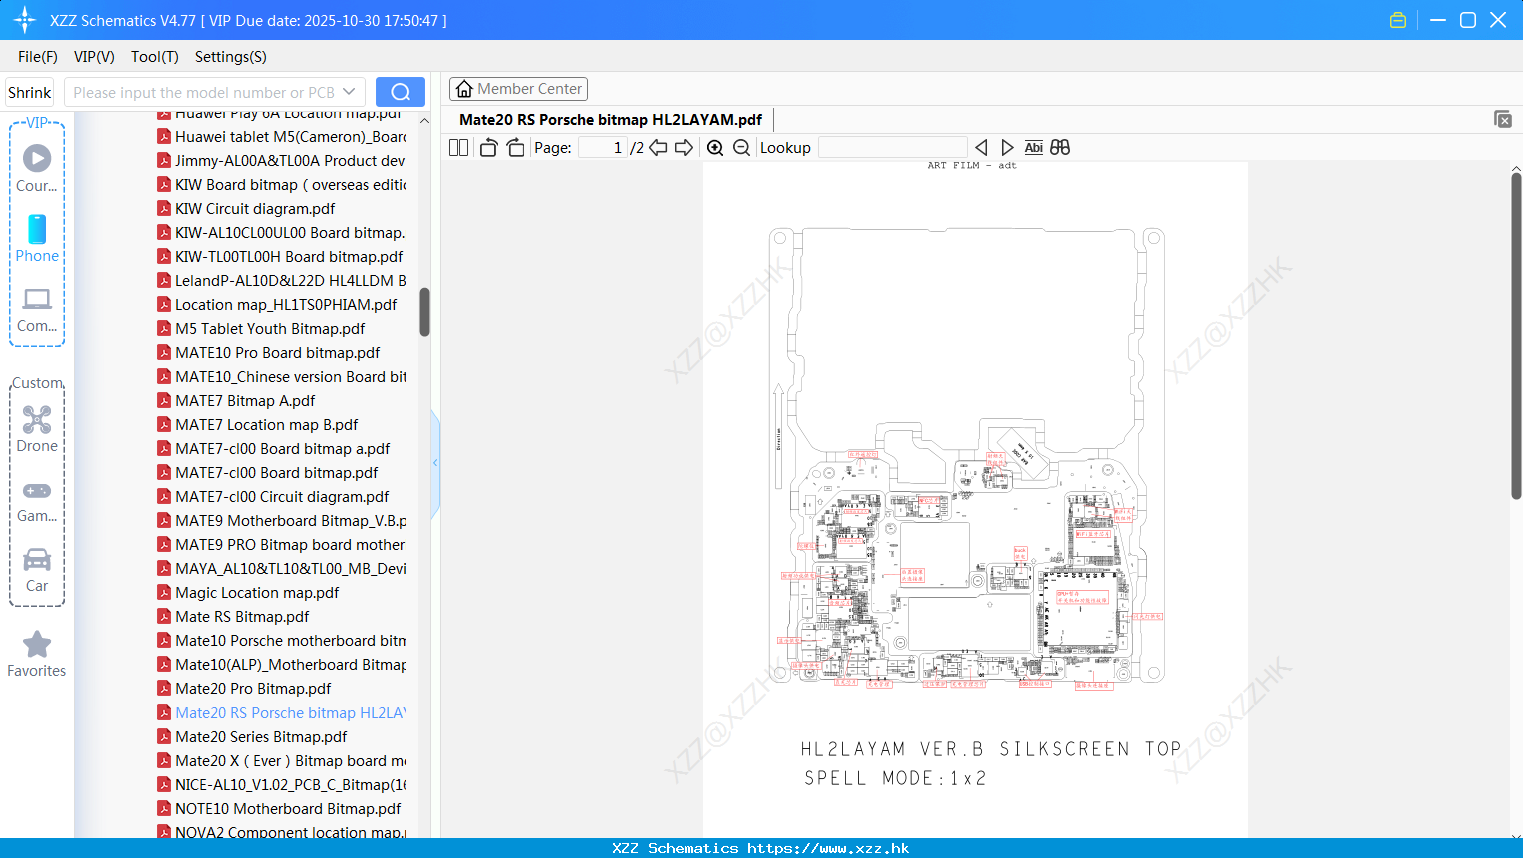The height and width of the screenshot is (858, 1523).
Task: Open the File(F) menu
Action: point(38,57)
